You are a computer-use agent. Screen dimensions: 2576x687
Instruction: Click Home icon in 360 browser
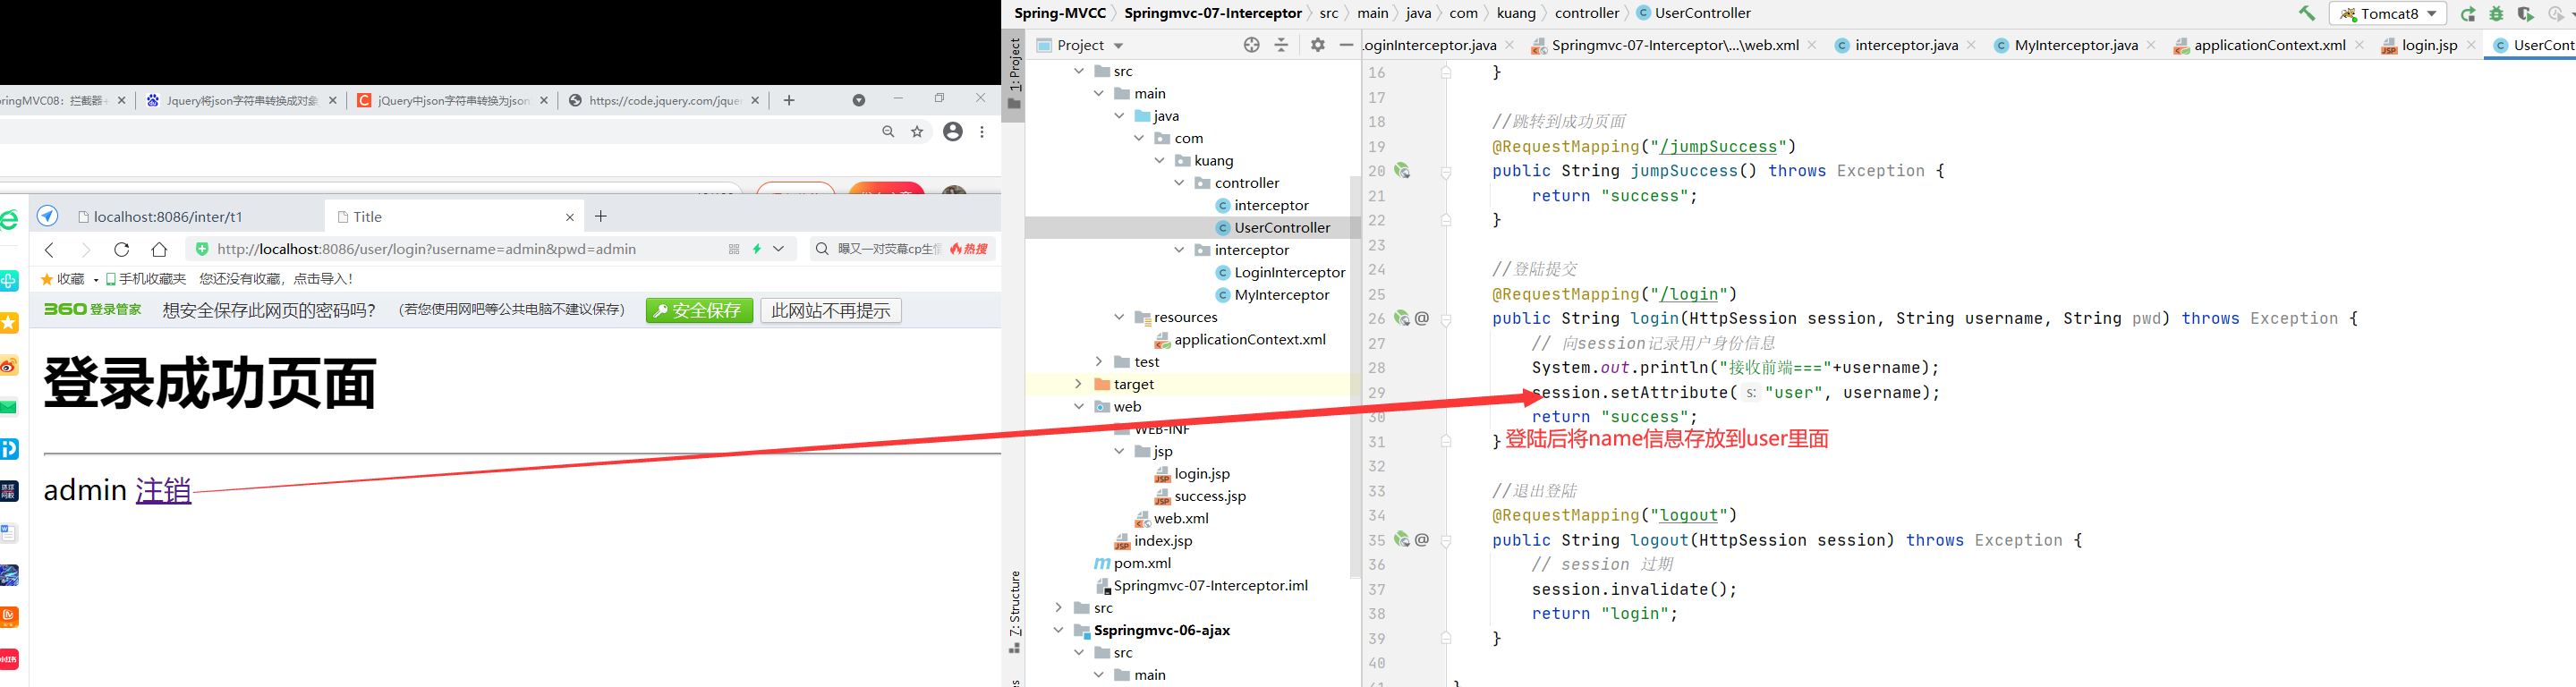coord(159,249)
